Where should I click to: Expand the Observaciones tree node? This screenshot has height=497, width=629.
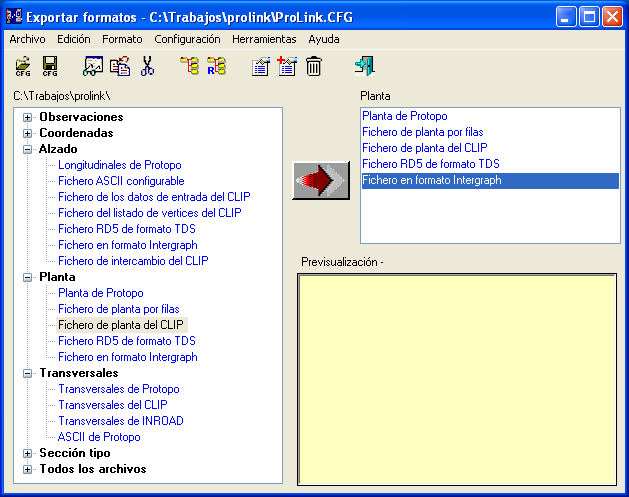[28, 117]
